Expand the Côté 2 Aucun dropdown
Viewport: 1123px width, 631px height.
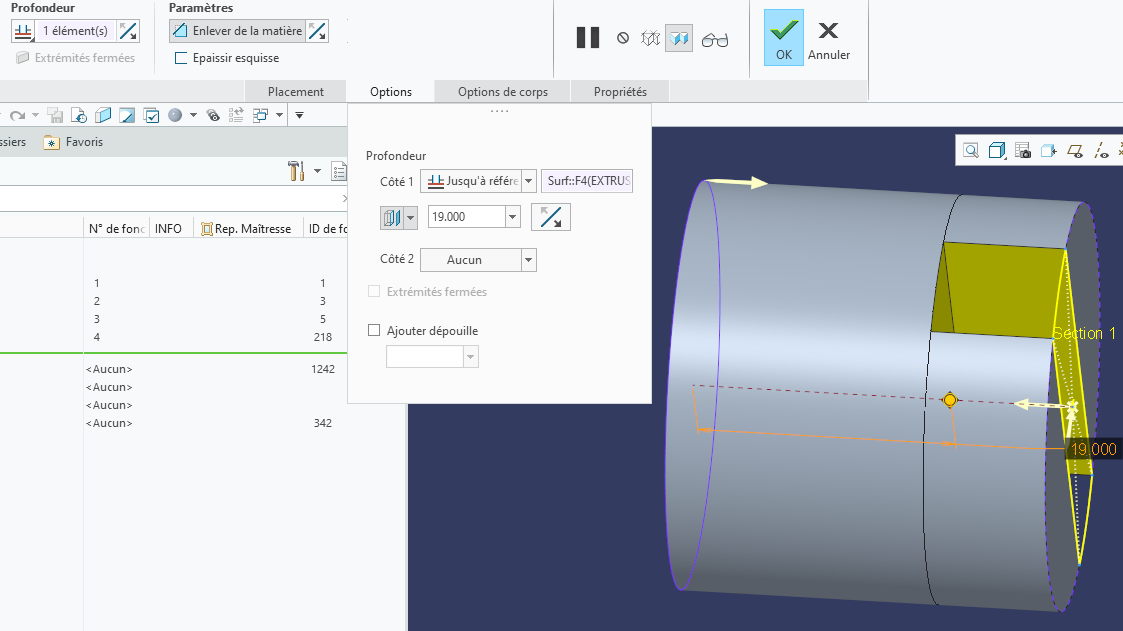click(529, 260)
